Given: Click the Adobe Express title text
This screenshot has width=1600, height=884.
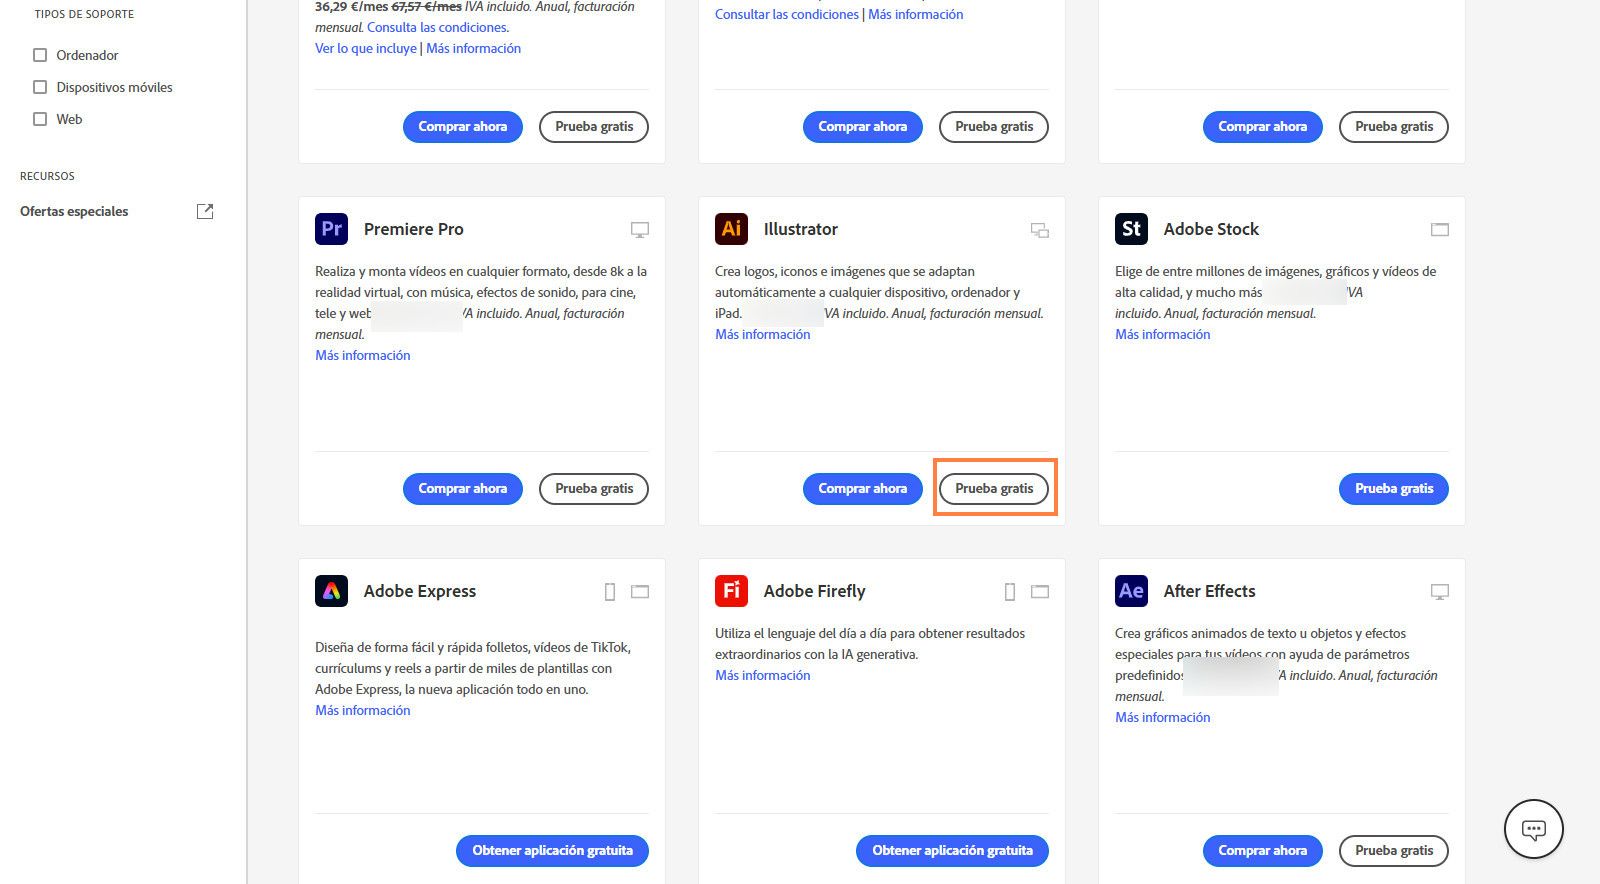Looking at the screenshot, I should point(420,591).
